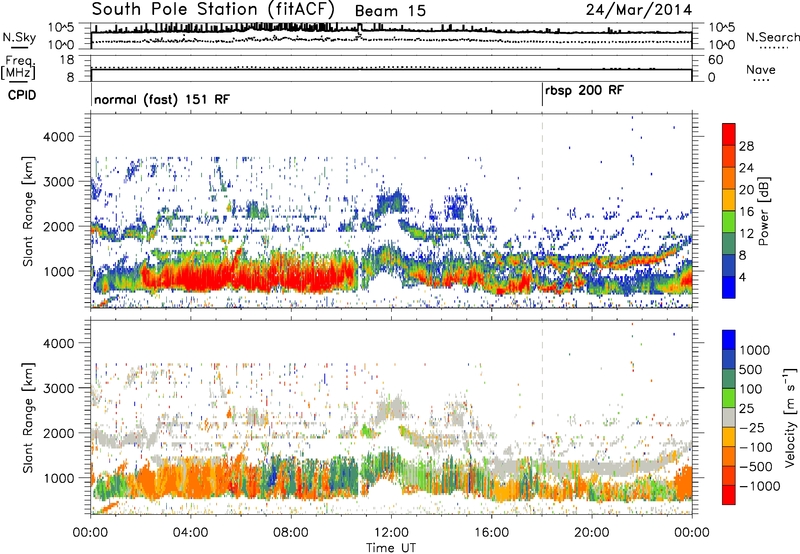Select the gray −25 to 25 Velocity colorbar segment

click(x=729, y=417)
